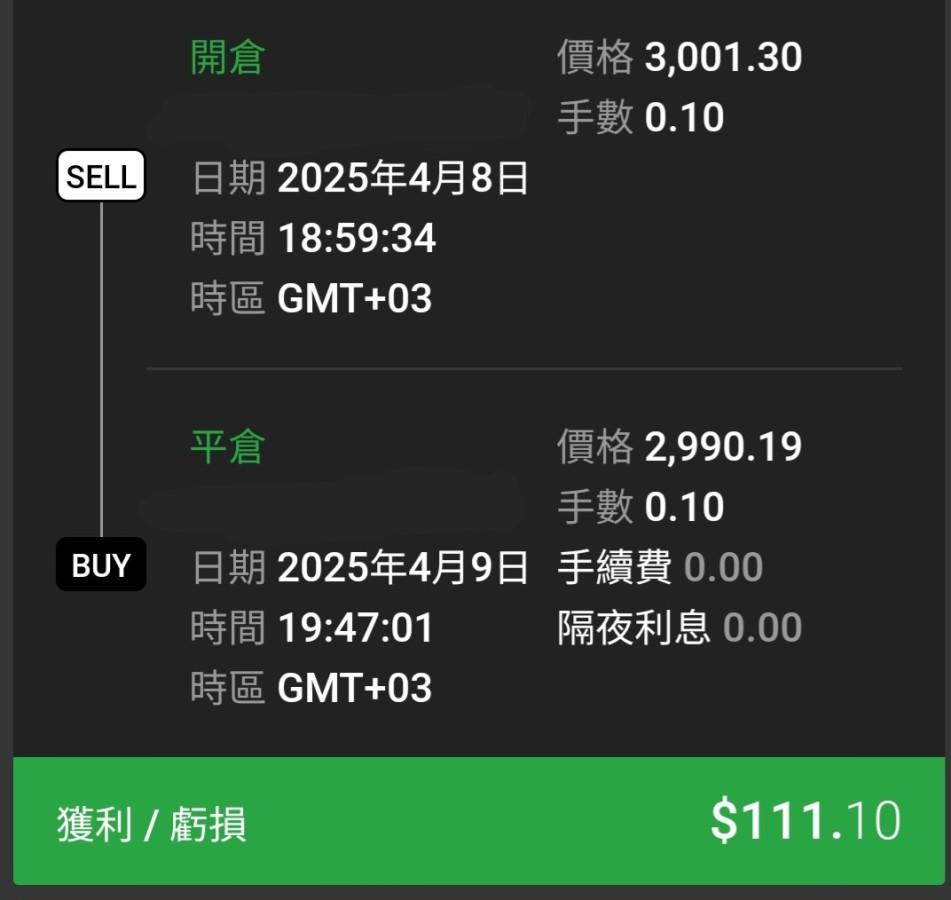Tap the opening 手數 0.10 value
Viewport: 951px width, 900px height.
click(x=684, y=118)
